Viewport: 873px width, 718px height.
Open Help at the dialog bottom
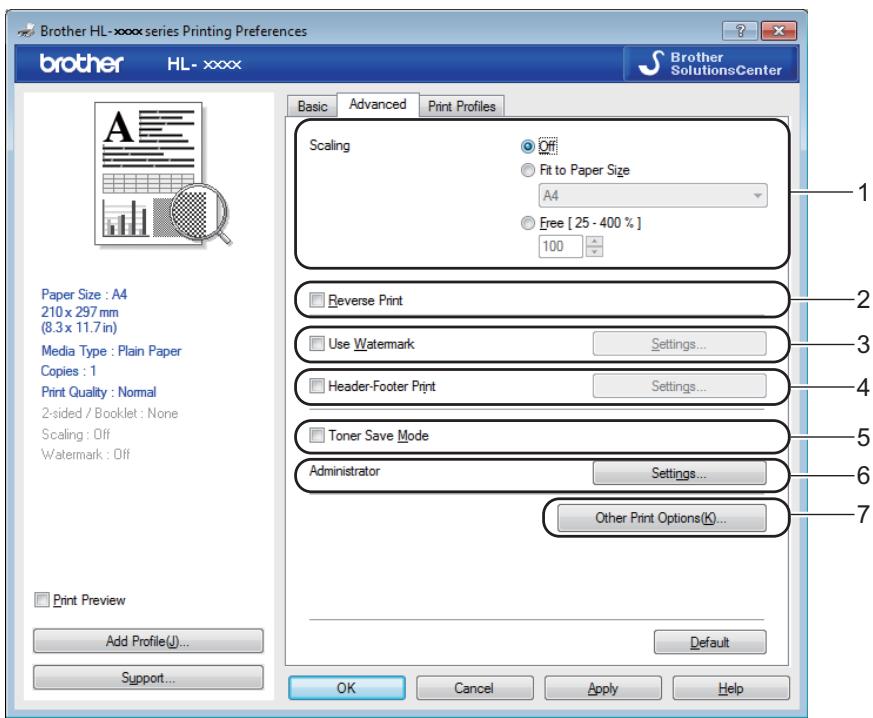click(x=731, y=688)
